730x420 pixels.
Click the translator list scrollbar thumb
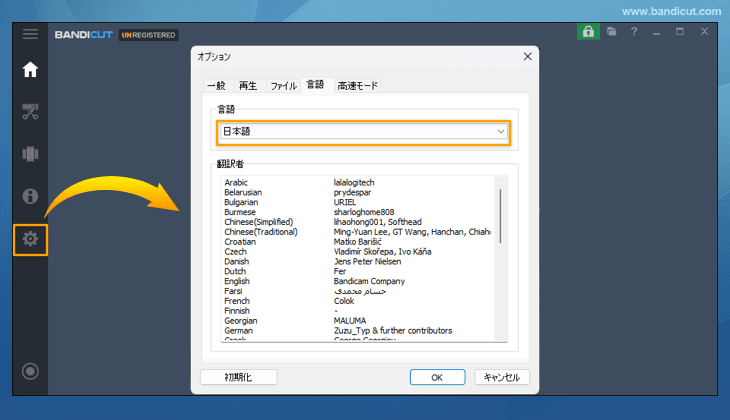coord(500,216)
